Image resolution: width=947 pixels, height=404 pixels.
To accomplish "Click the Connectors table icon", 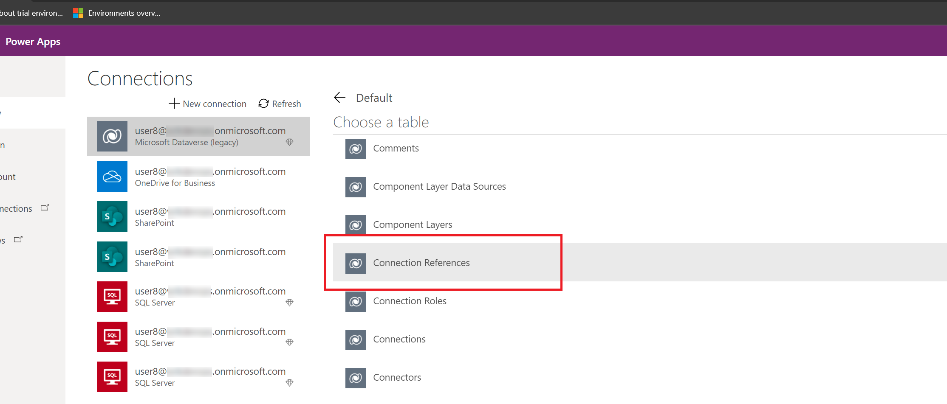I will tap(356, 378).
